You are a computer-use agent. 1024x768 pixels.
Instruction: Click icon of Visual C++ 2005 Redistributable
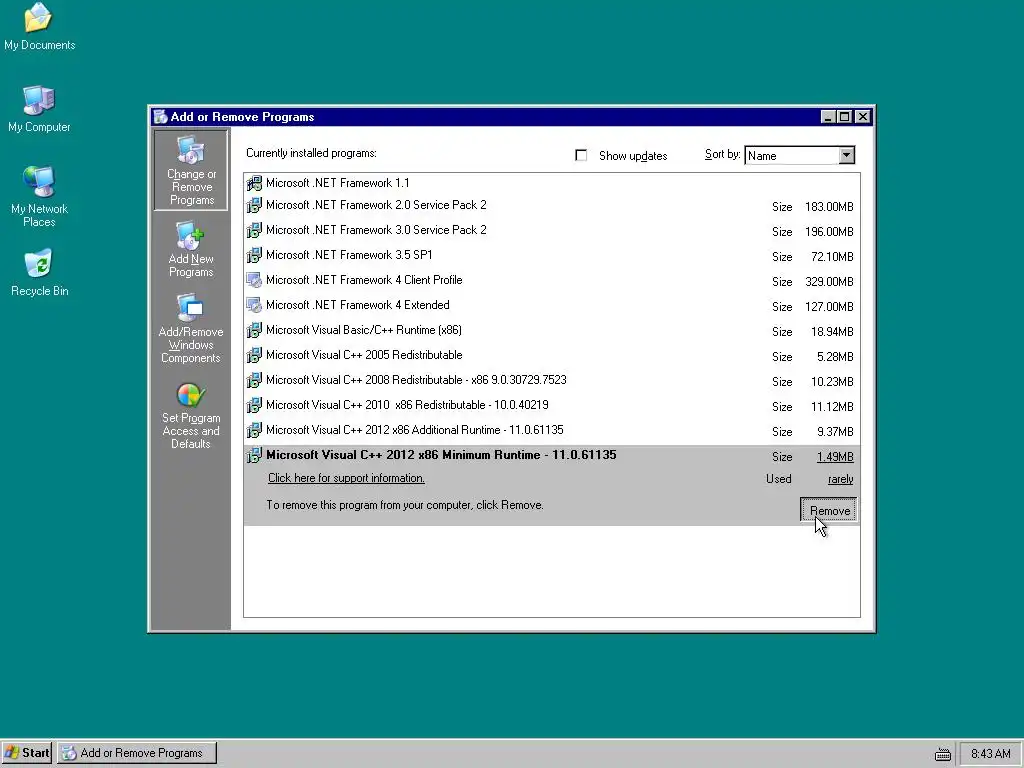[x=254, y=355]
